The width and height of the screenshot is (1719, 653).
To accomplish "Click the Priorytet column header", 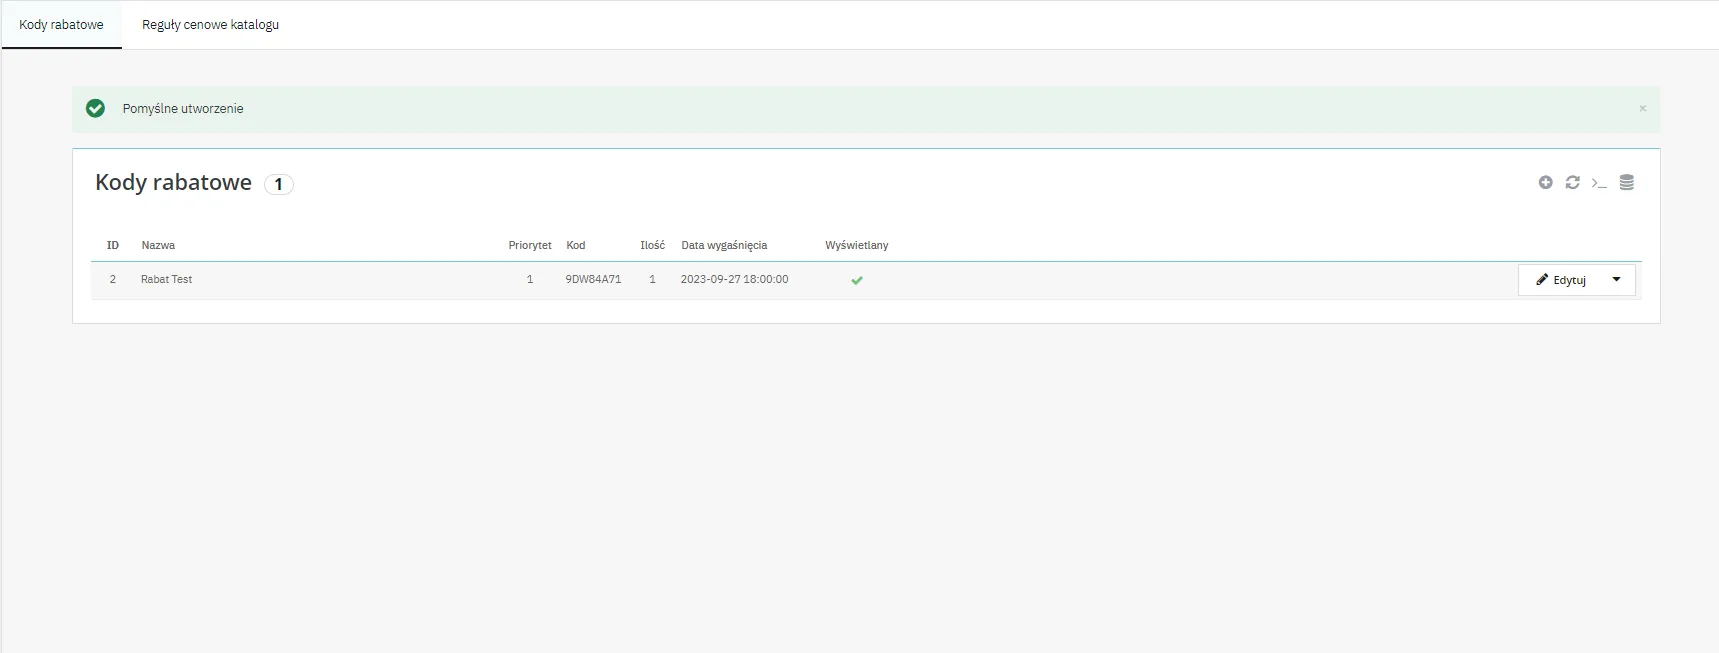I will [x=529, y=245].
